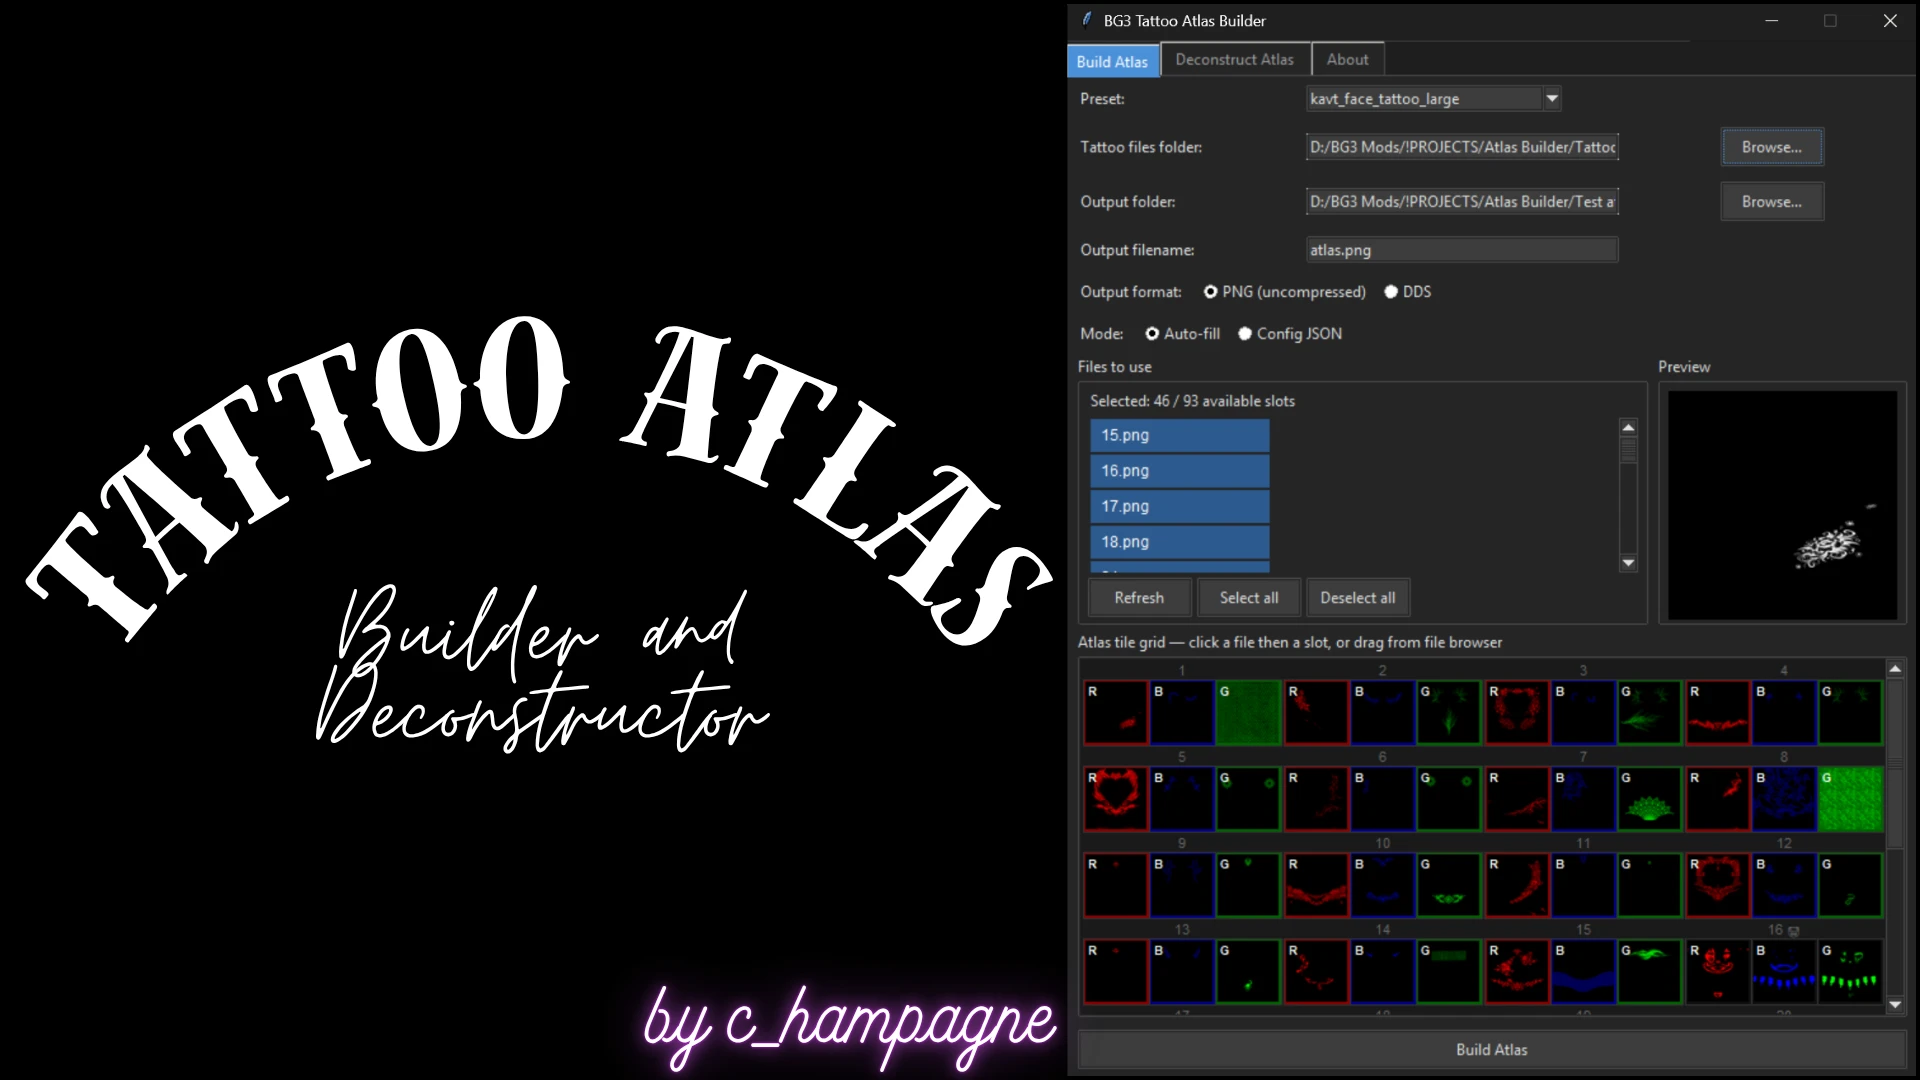Select the R tile of slot 4
Image resolution: width=1920 pixels, height=1080 pixels.
coord(1718,712)
